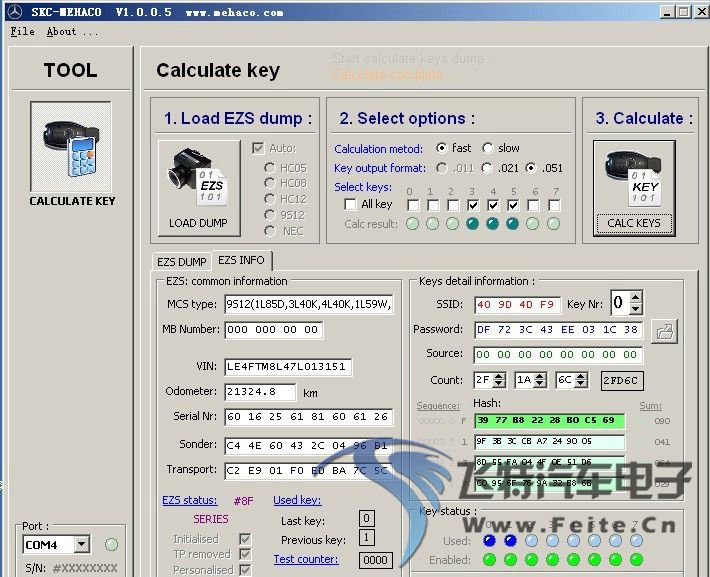Image resolution: width=710 pixels, height=577 pixels.
Task: Click calc result indicator for key 7
Action: pyautogui.click(x=553, y=224)
